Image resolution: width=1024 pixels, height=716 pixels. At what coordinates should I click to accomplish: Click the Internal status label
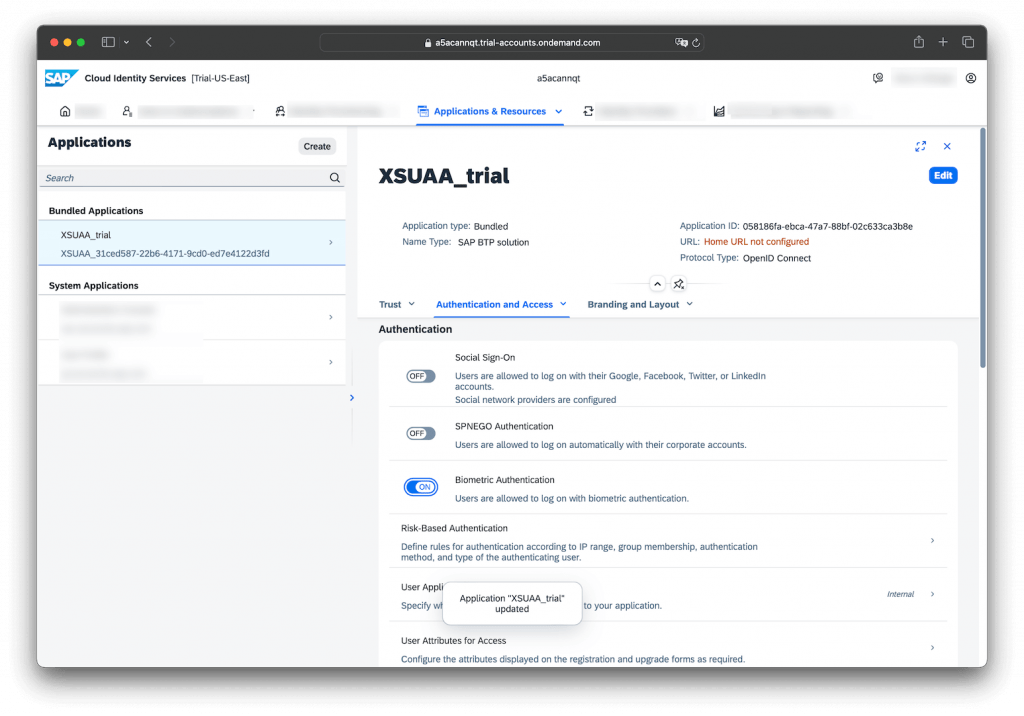tap(900, 594)
